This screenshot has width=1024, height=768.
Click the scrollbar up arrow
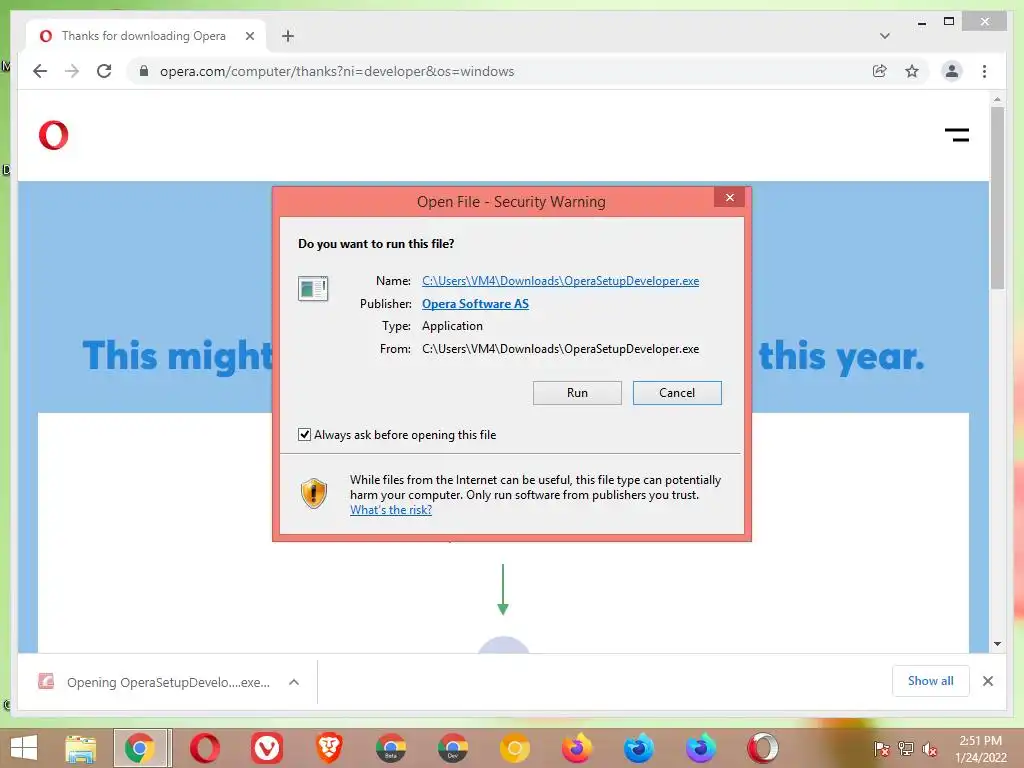click(x=997, y=99)
